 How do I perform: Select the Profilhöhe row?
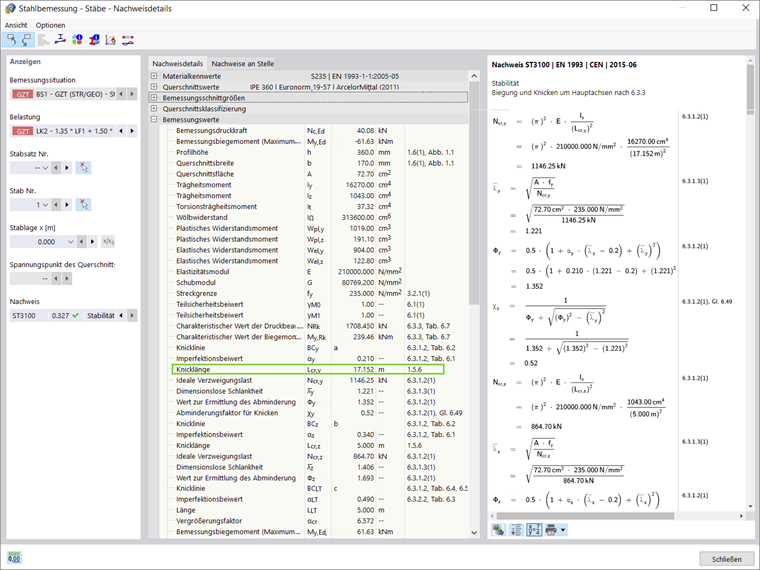click(x=315, y=152)
